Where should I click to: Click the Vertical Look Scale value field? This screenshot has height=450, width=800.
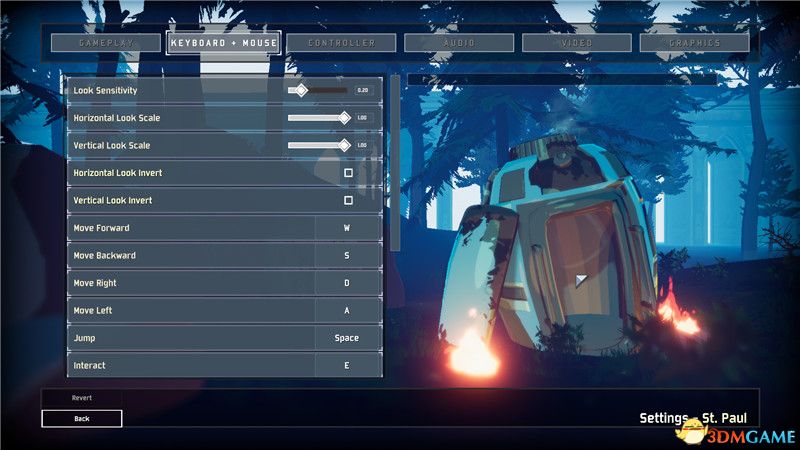point(363,145)
